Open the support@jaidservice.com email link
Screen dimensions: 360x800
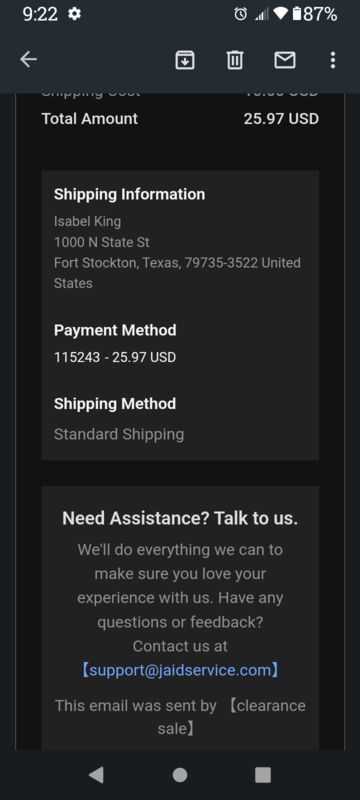(180, 670)
